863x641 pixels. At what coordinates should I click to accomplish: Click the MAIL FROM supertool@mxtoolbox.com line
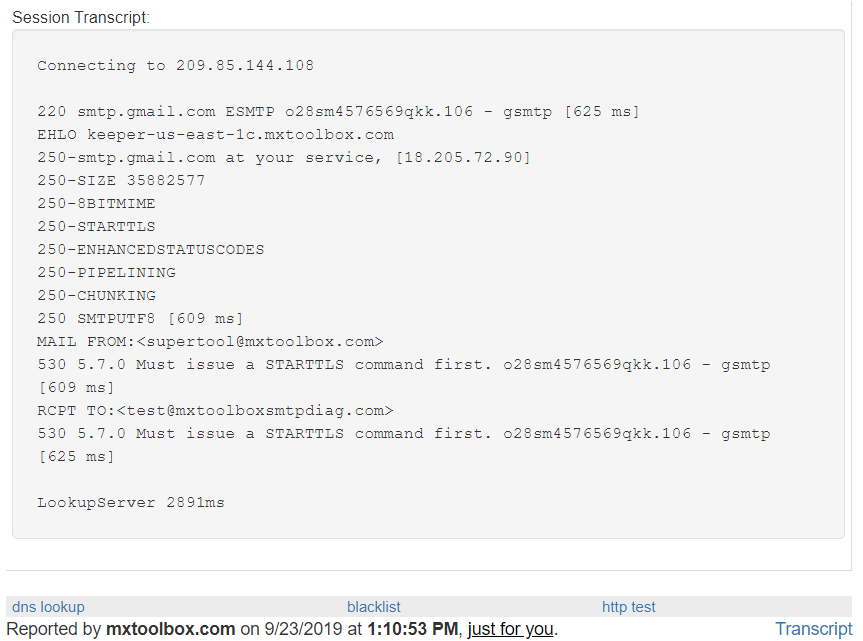click(210, 342)
